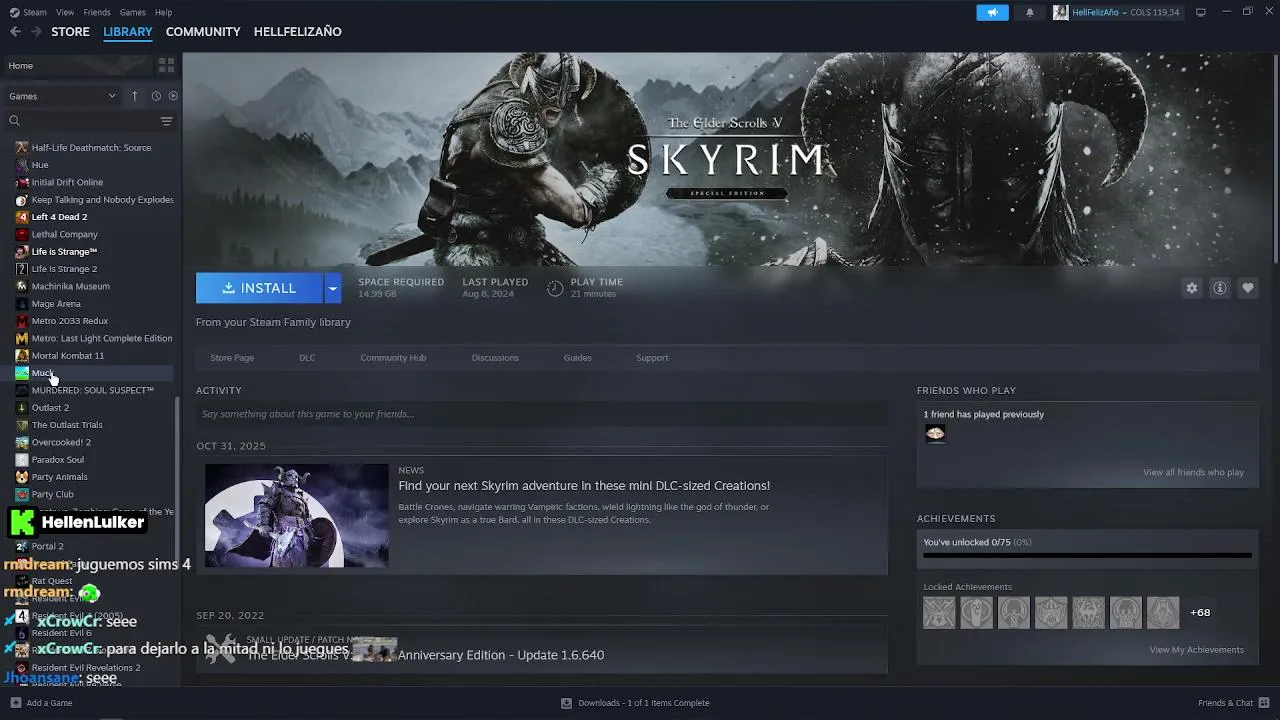Click the Metro 2033 Redux icon
The height and width of the screenshot is (720, 1280).
click(x=22, y=321)
